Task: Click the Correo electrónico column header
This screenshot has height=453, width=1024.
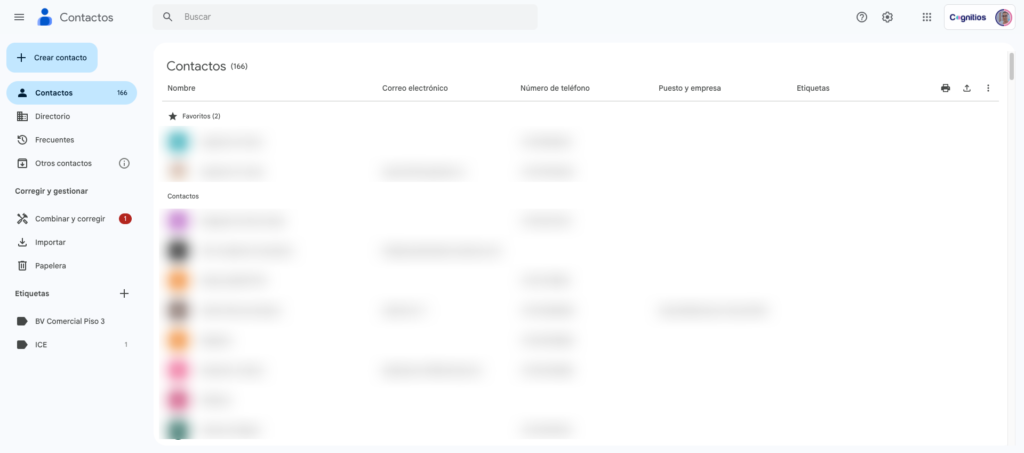Action: coord(415,88)
